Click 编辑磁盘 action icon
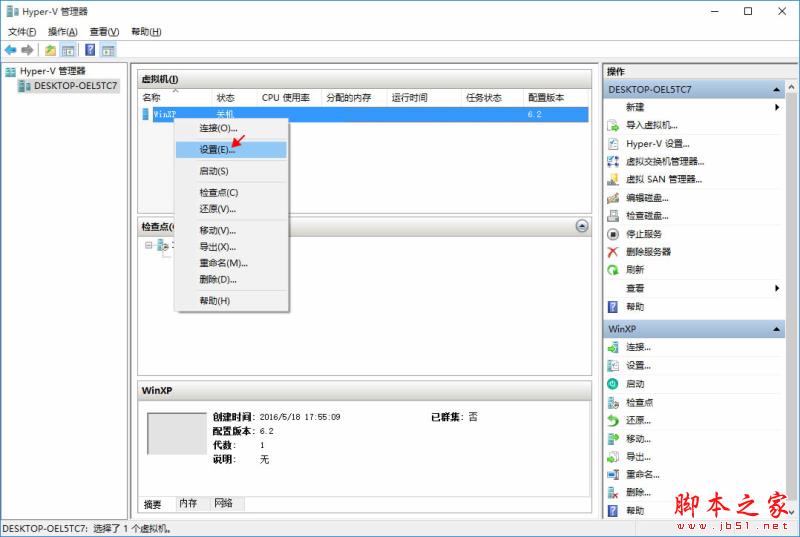 (x=613, y=198)
